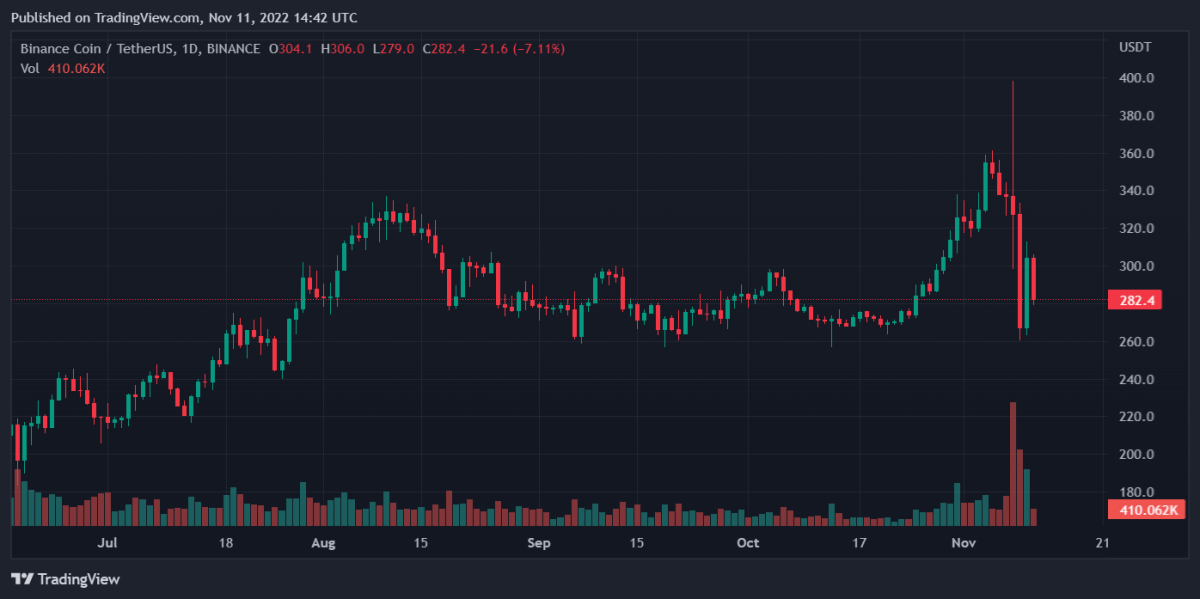Screen dimensions: 1200x599
Task: Select the USDT currency label
Action: click(1134, 48)
